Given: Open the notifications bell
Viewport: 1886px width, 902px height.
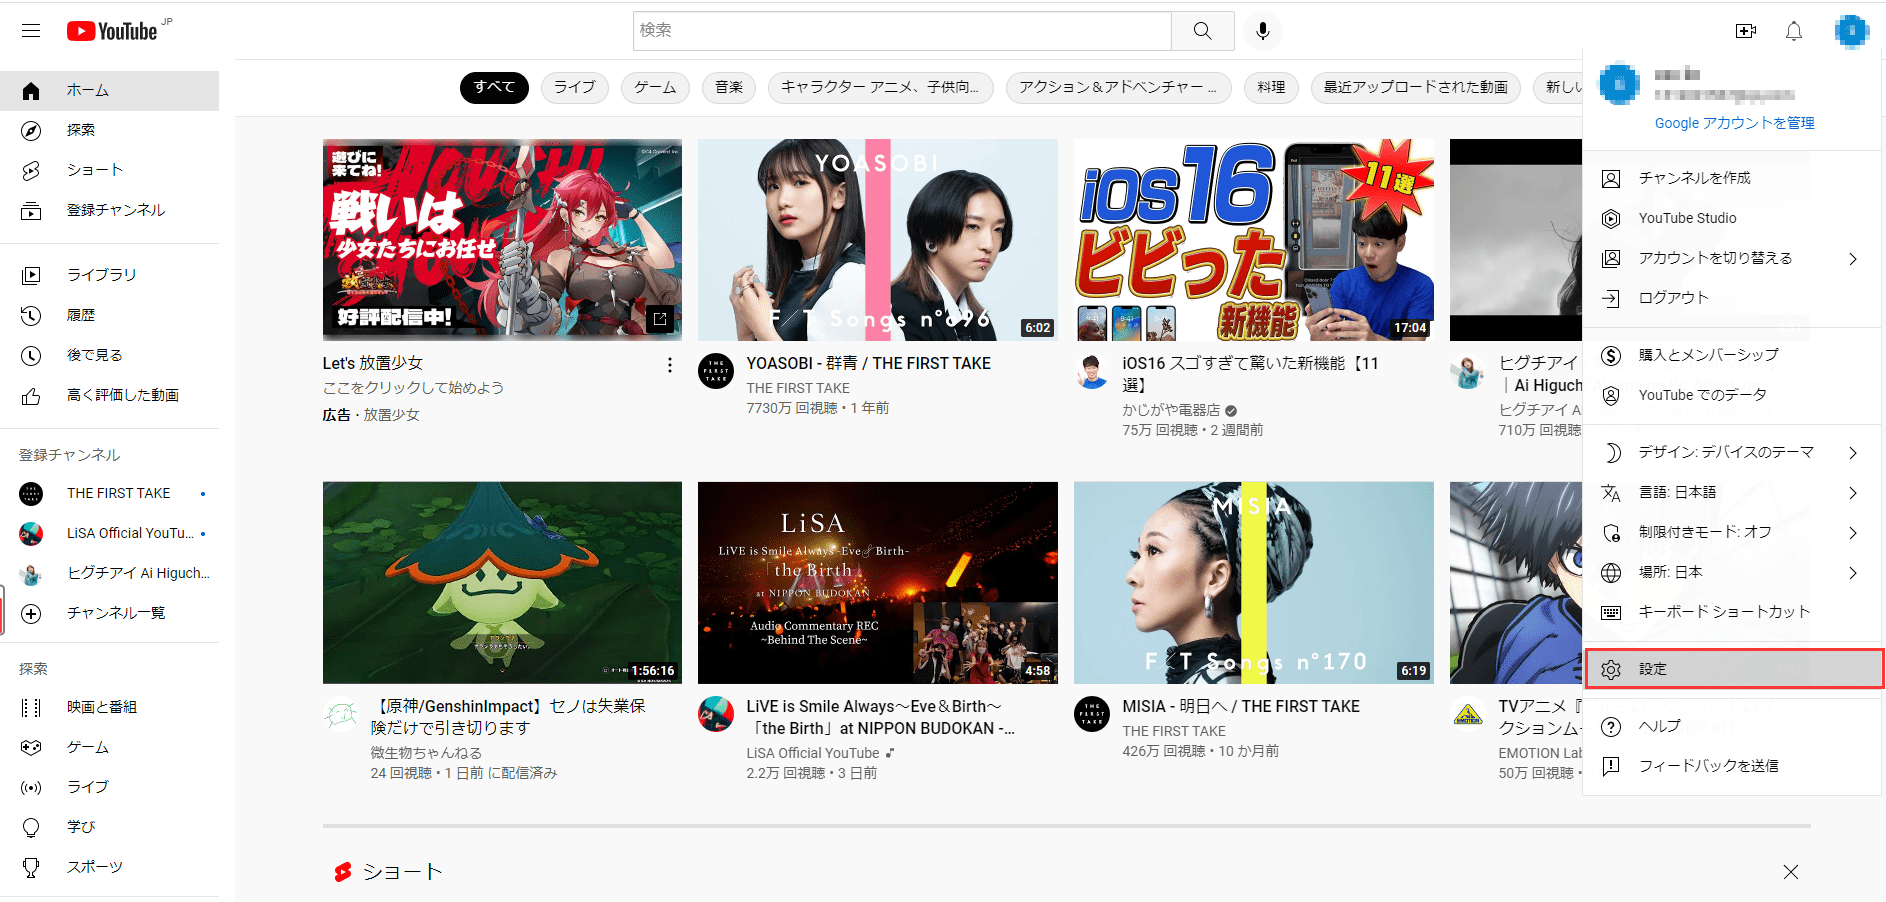Looking at the screenshot, I should point(1793,31).
